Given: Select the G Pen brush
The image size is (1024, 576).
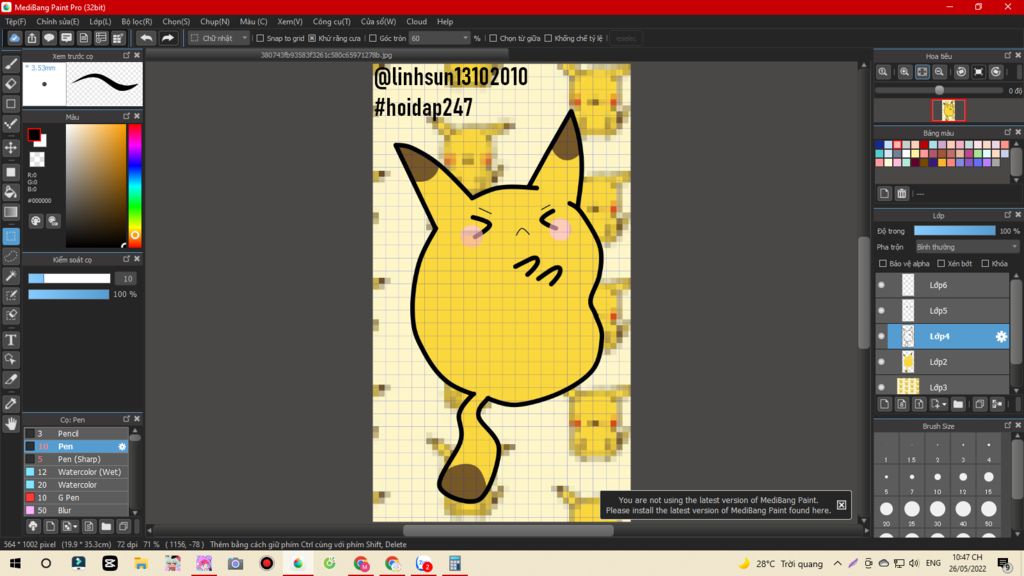Looking at the screenshot, I should pyautogui.click(x=76, y=498).
